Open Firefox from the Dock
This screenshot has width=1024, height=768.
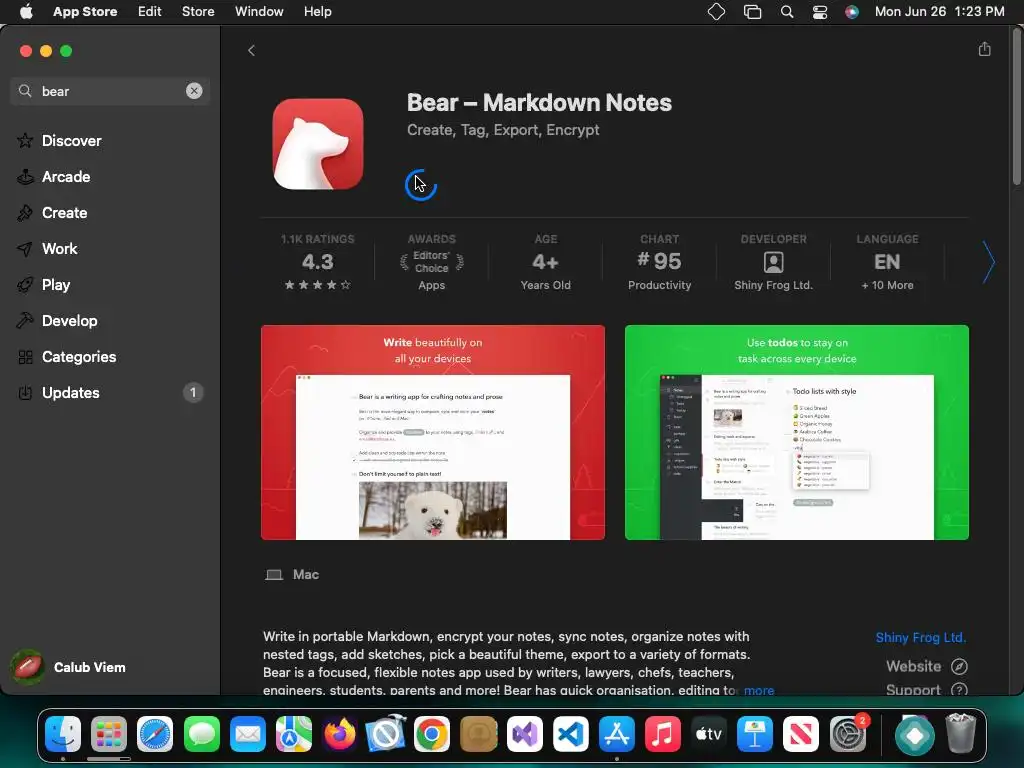pyautogui.click(x=340, y=735)
